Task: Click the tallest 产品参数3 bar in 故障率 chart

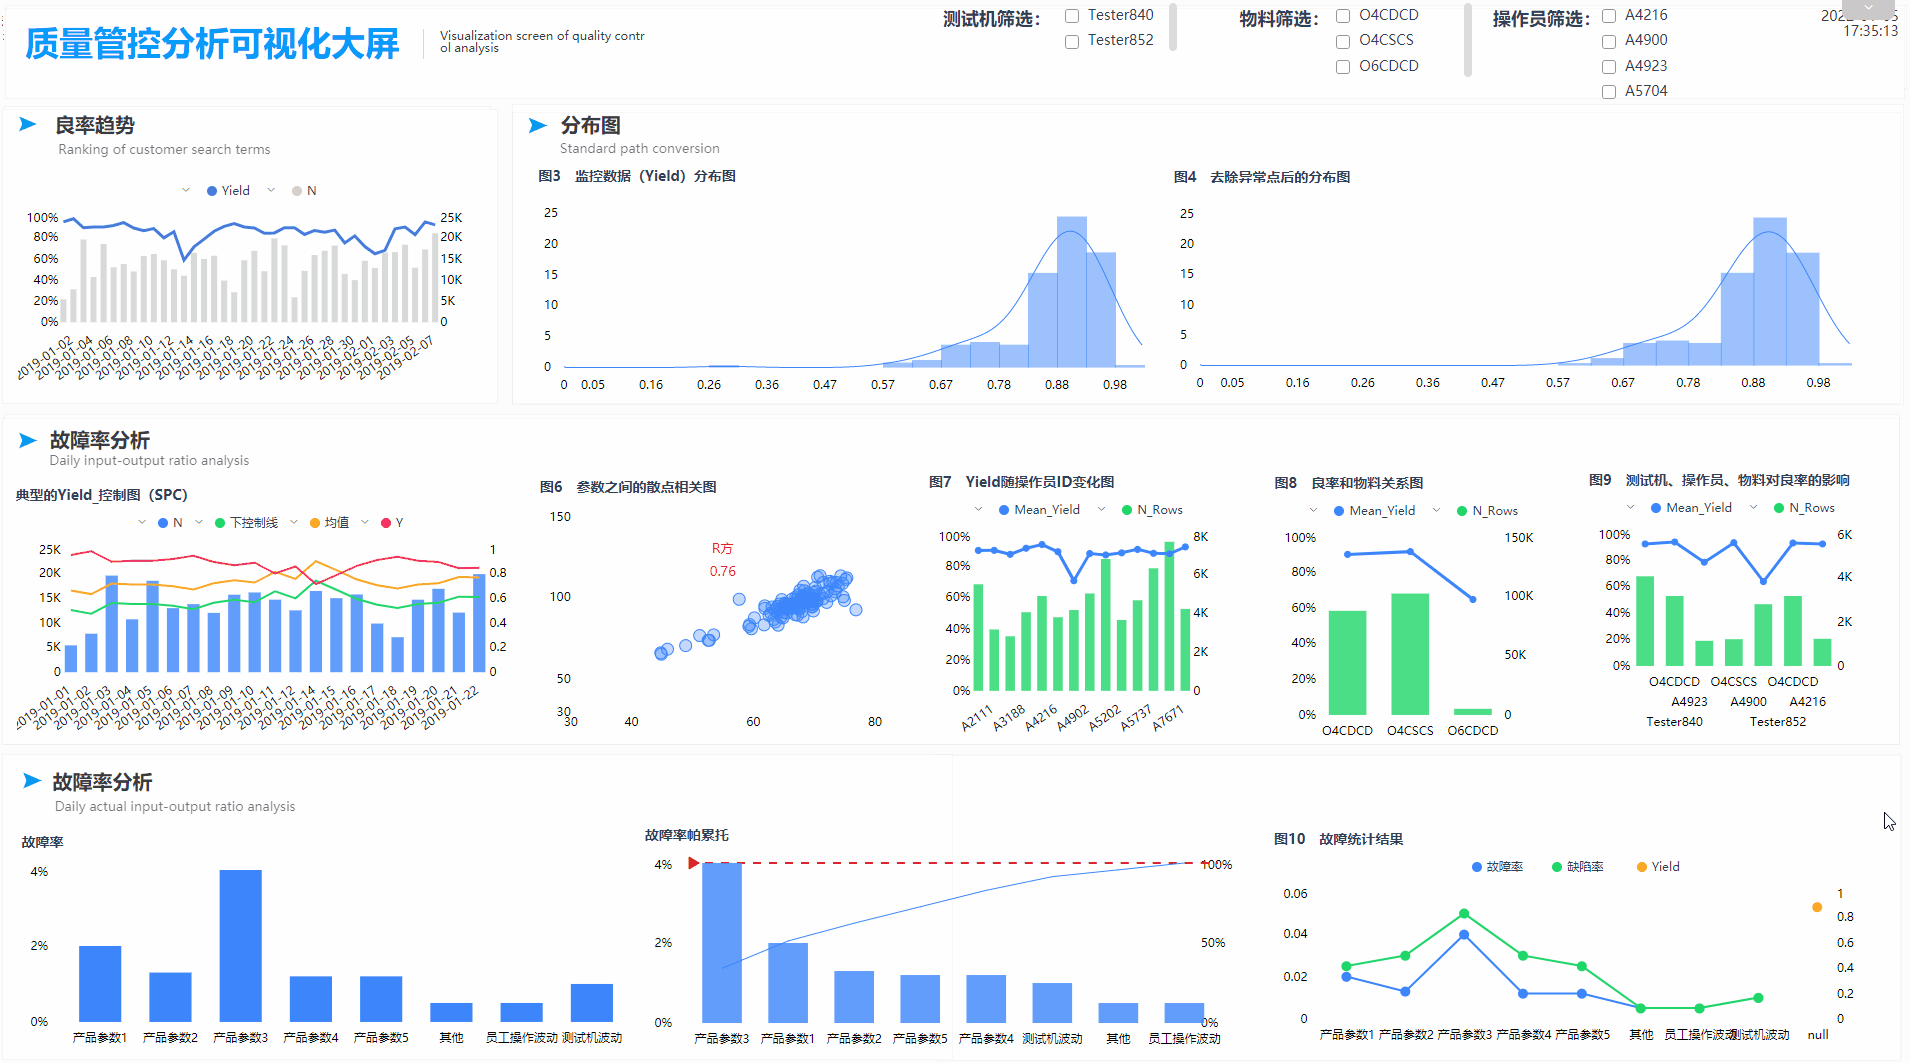Action: (x=241, y=945)
